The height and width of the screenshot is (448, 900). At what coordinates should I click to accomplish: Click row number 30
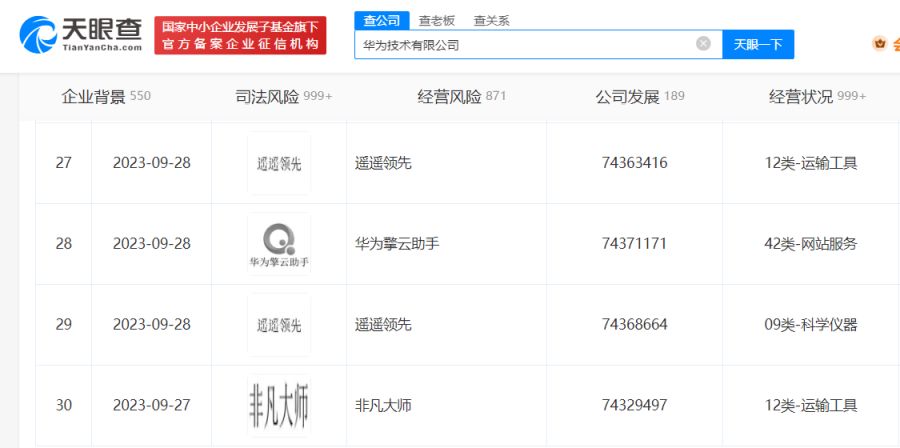pos(64,406)
